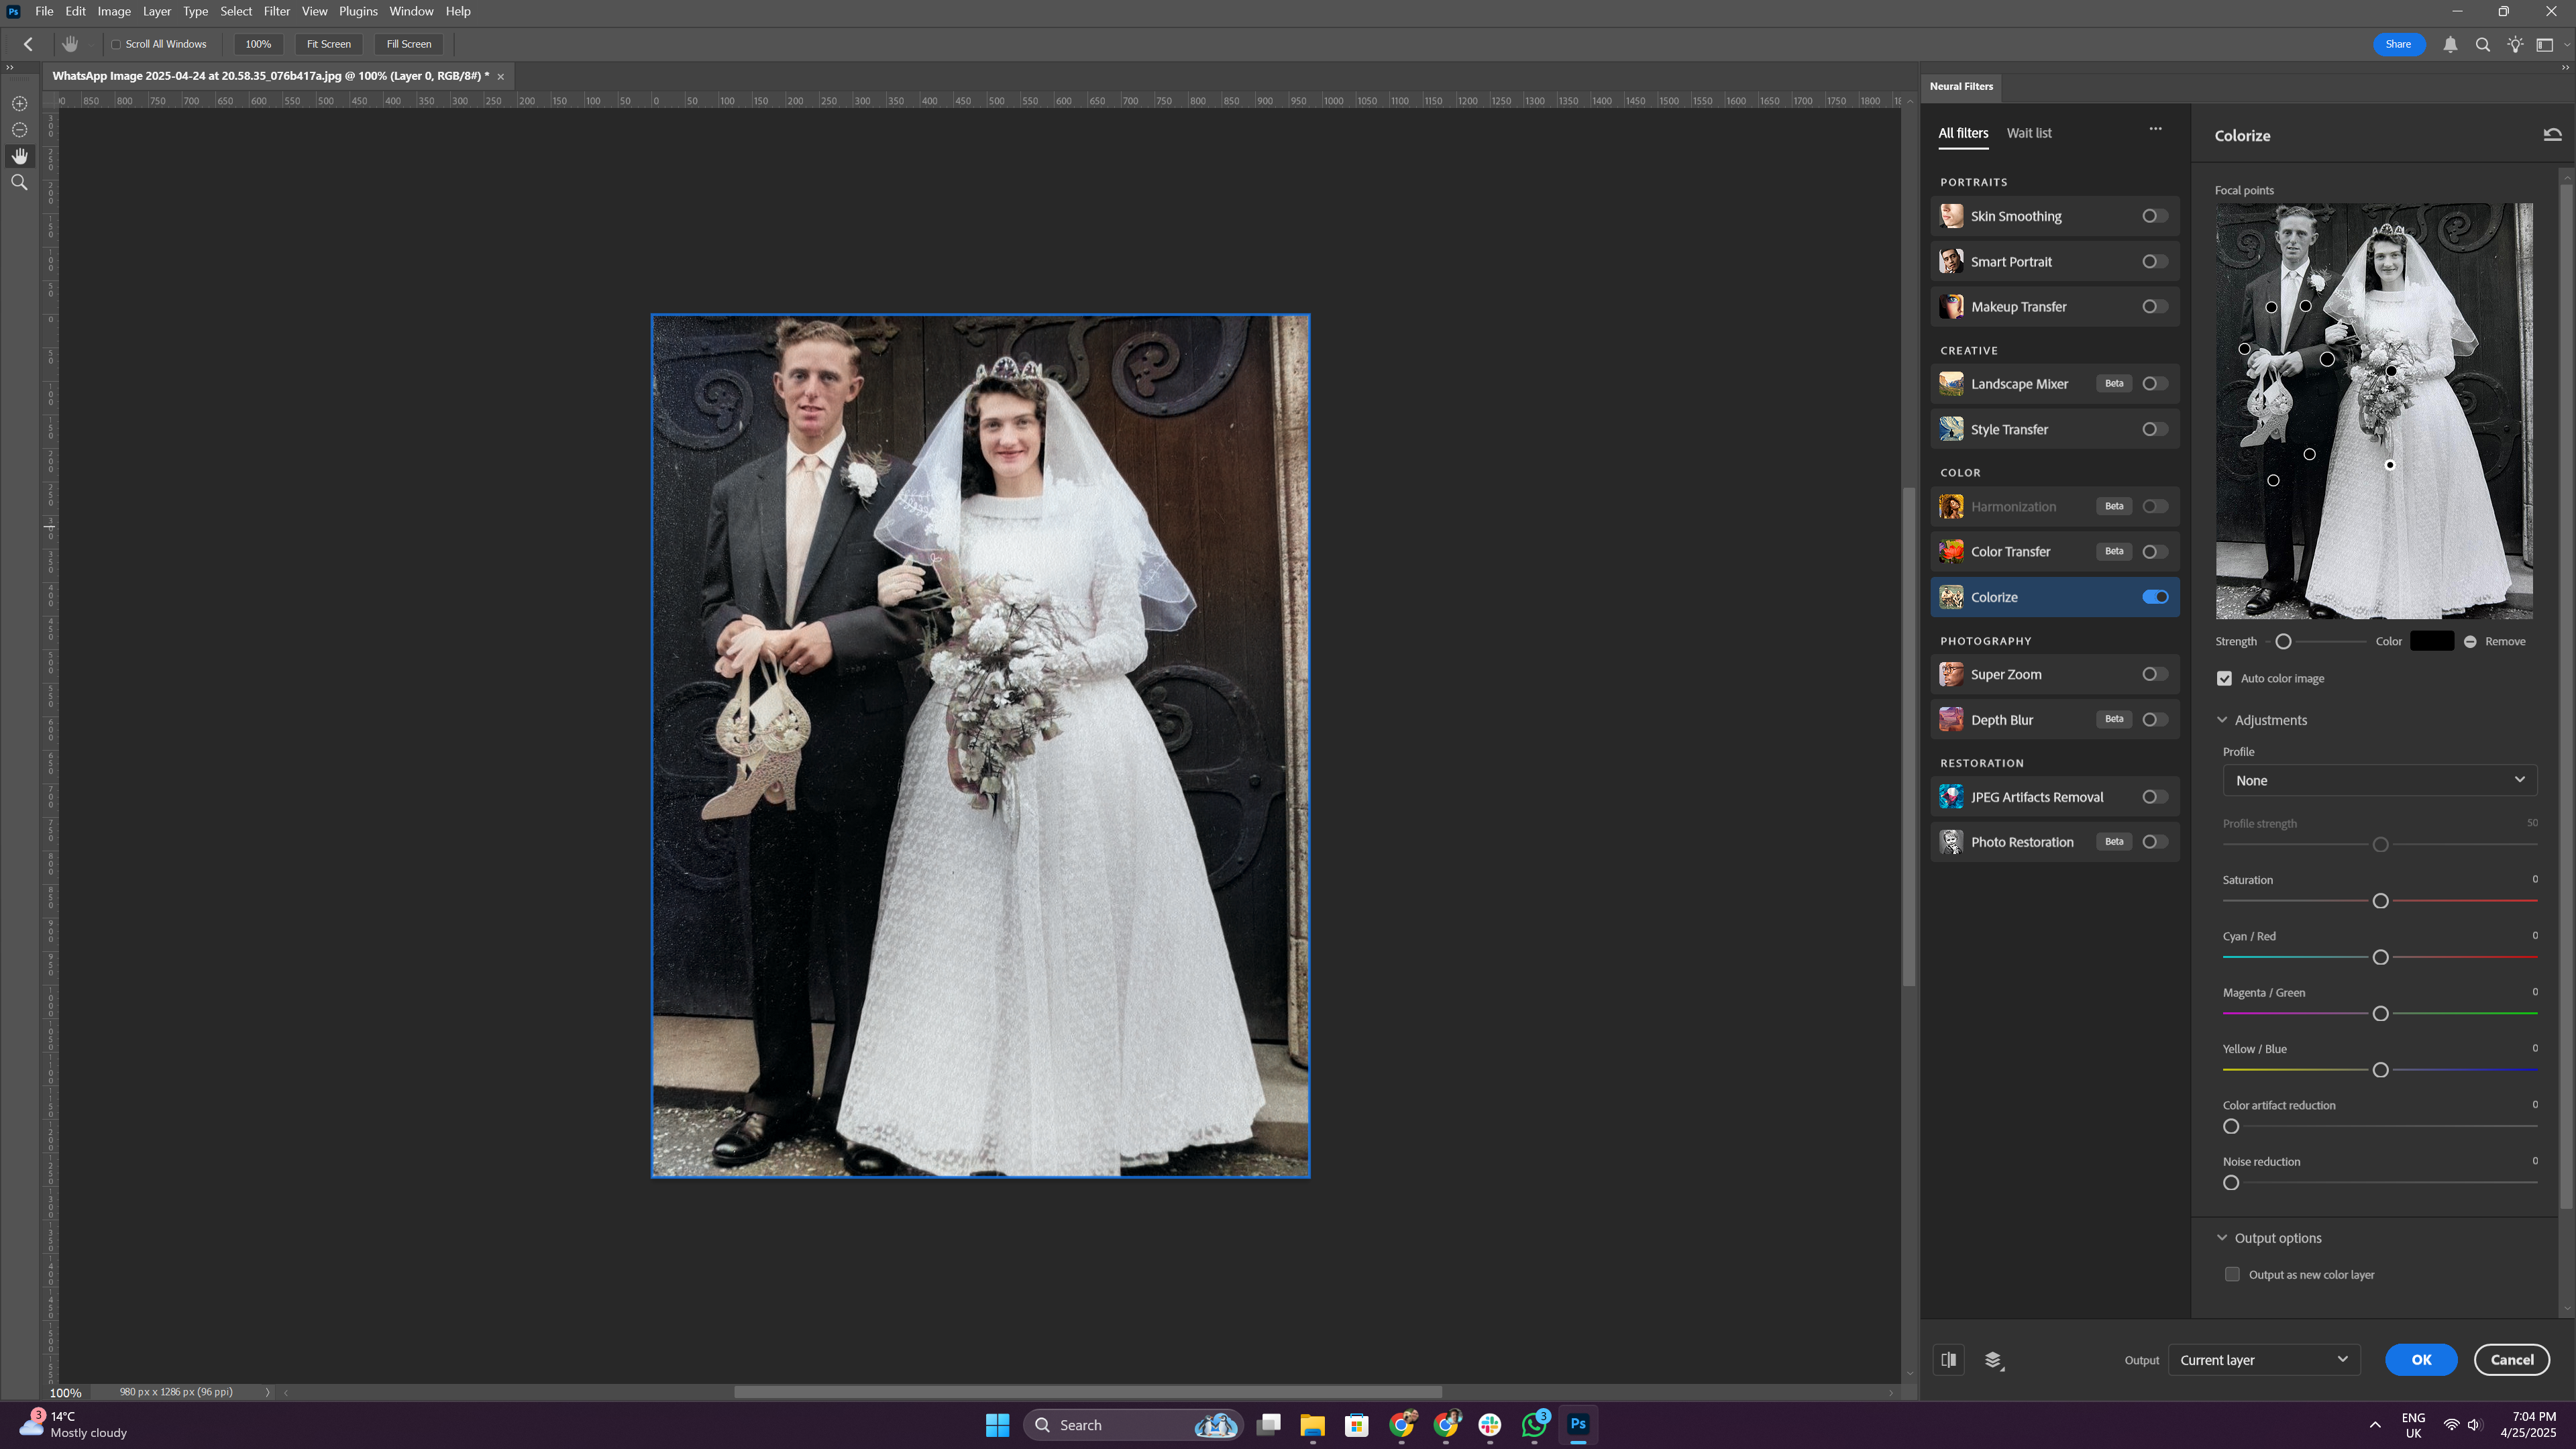The height and width of the screenshot is (1449, 2576).
Task: Select the Hand tool in left toolbar
Action: (19, 156)
